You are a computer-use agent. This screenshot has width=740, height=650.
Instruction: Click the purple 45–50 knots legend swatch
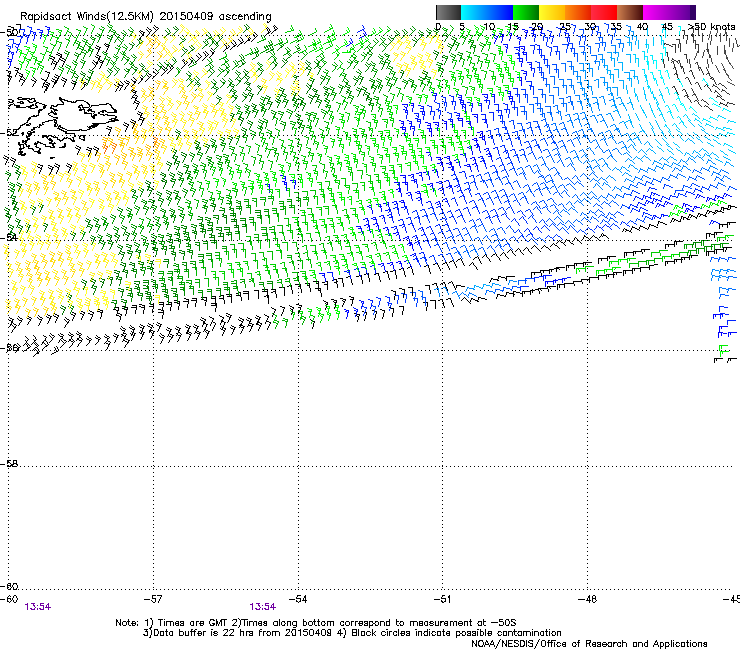682,12
